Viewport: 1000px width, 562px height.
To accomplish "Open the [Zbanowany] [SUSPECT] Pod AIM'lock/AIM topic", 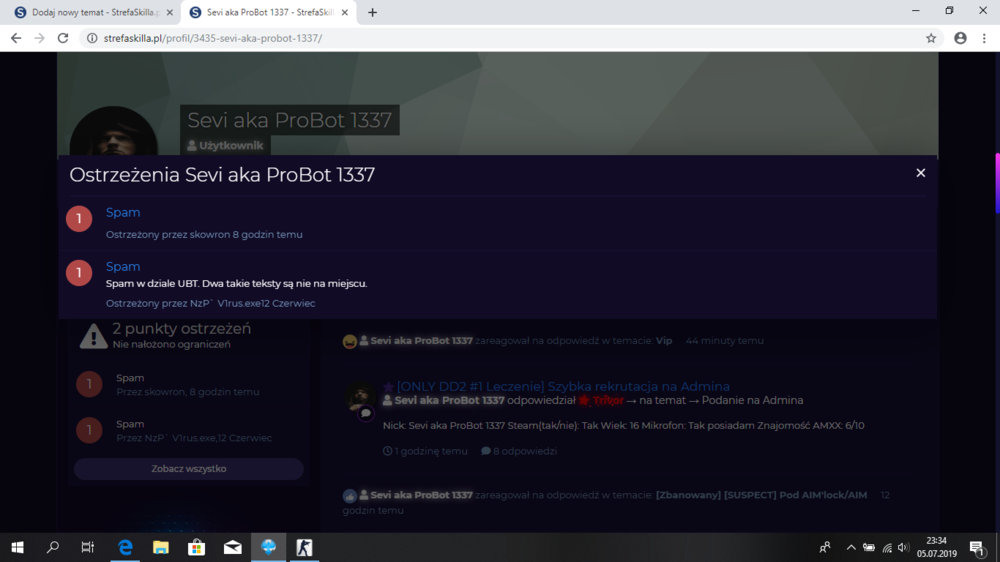I will coord(761,495).
